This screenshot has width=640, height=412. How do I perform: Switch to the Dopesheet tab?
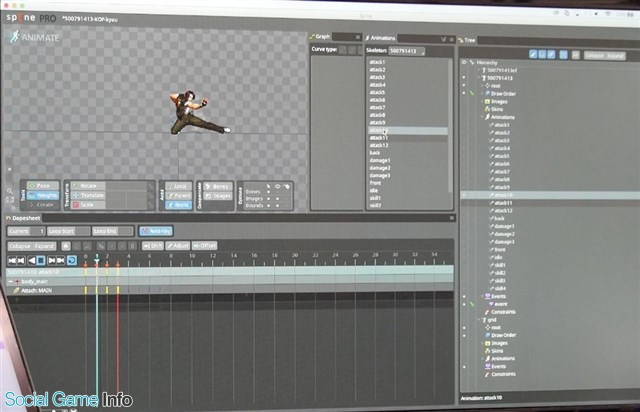point(24,218)
